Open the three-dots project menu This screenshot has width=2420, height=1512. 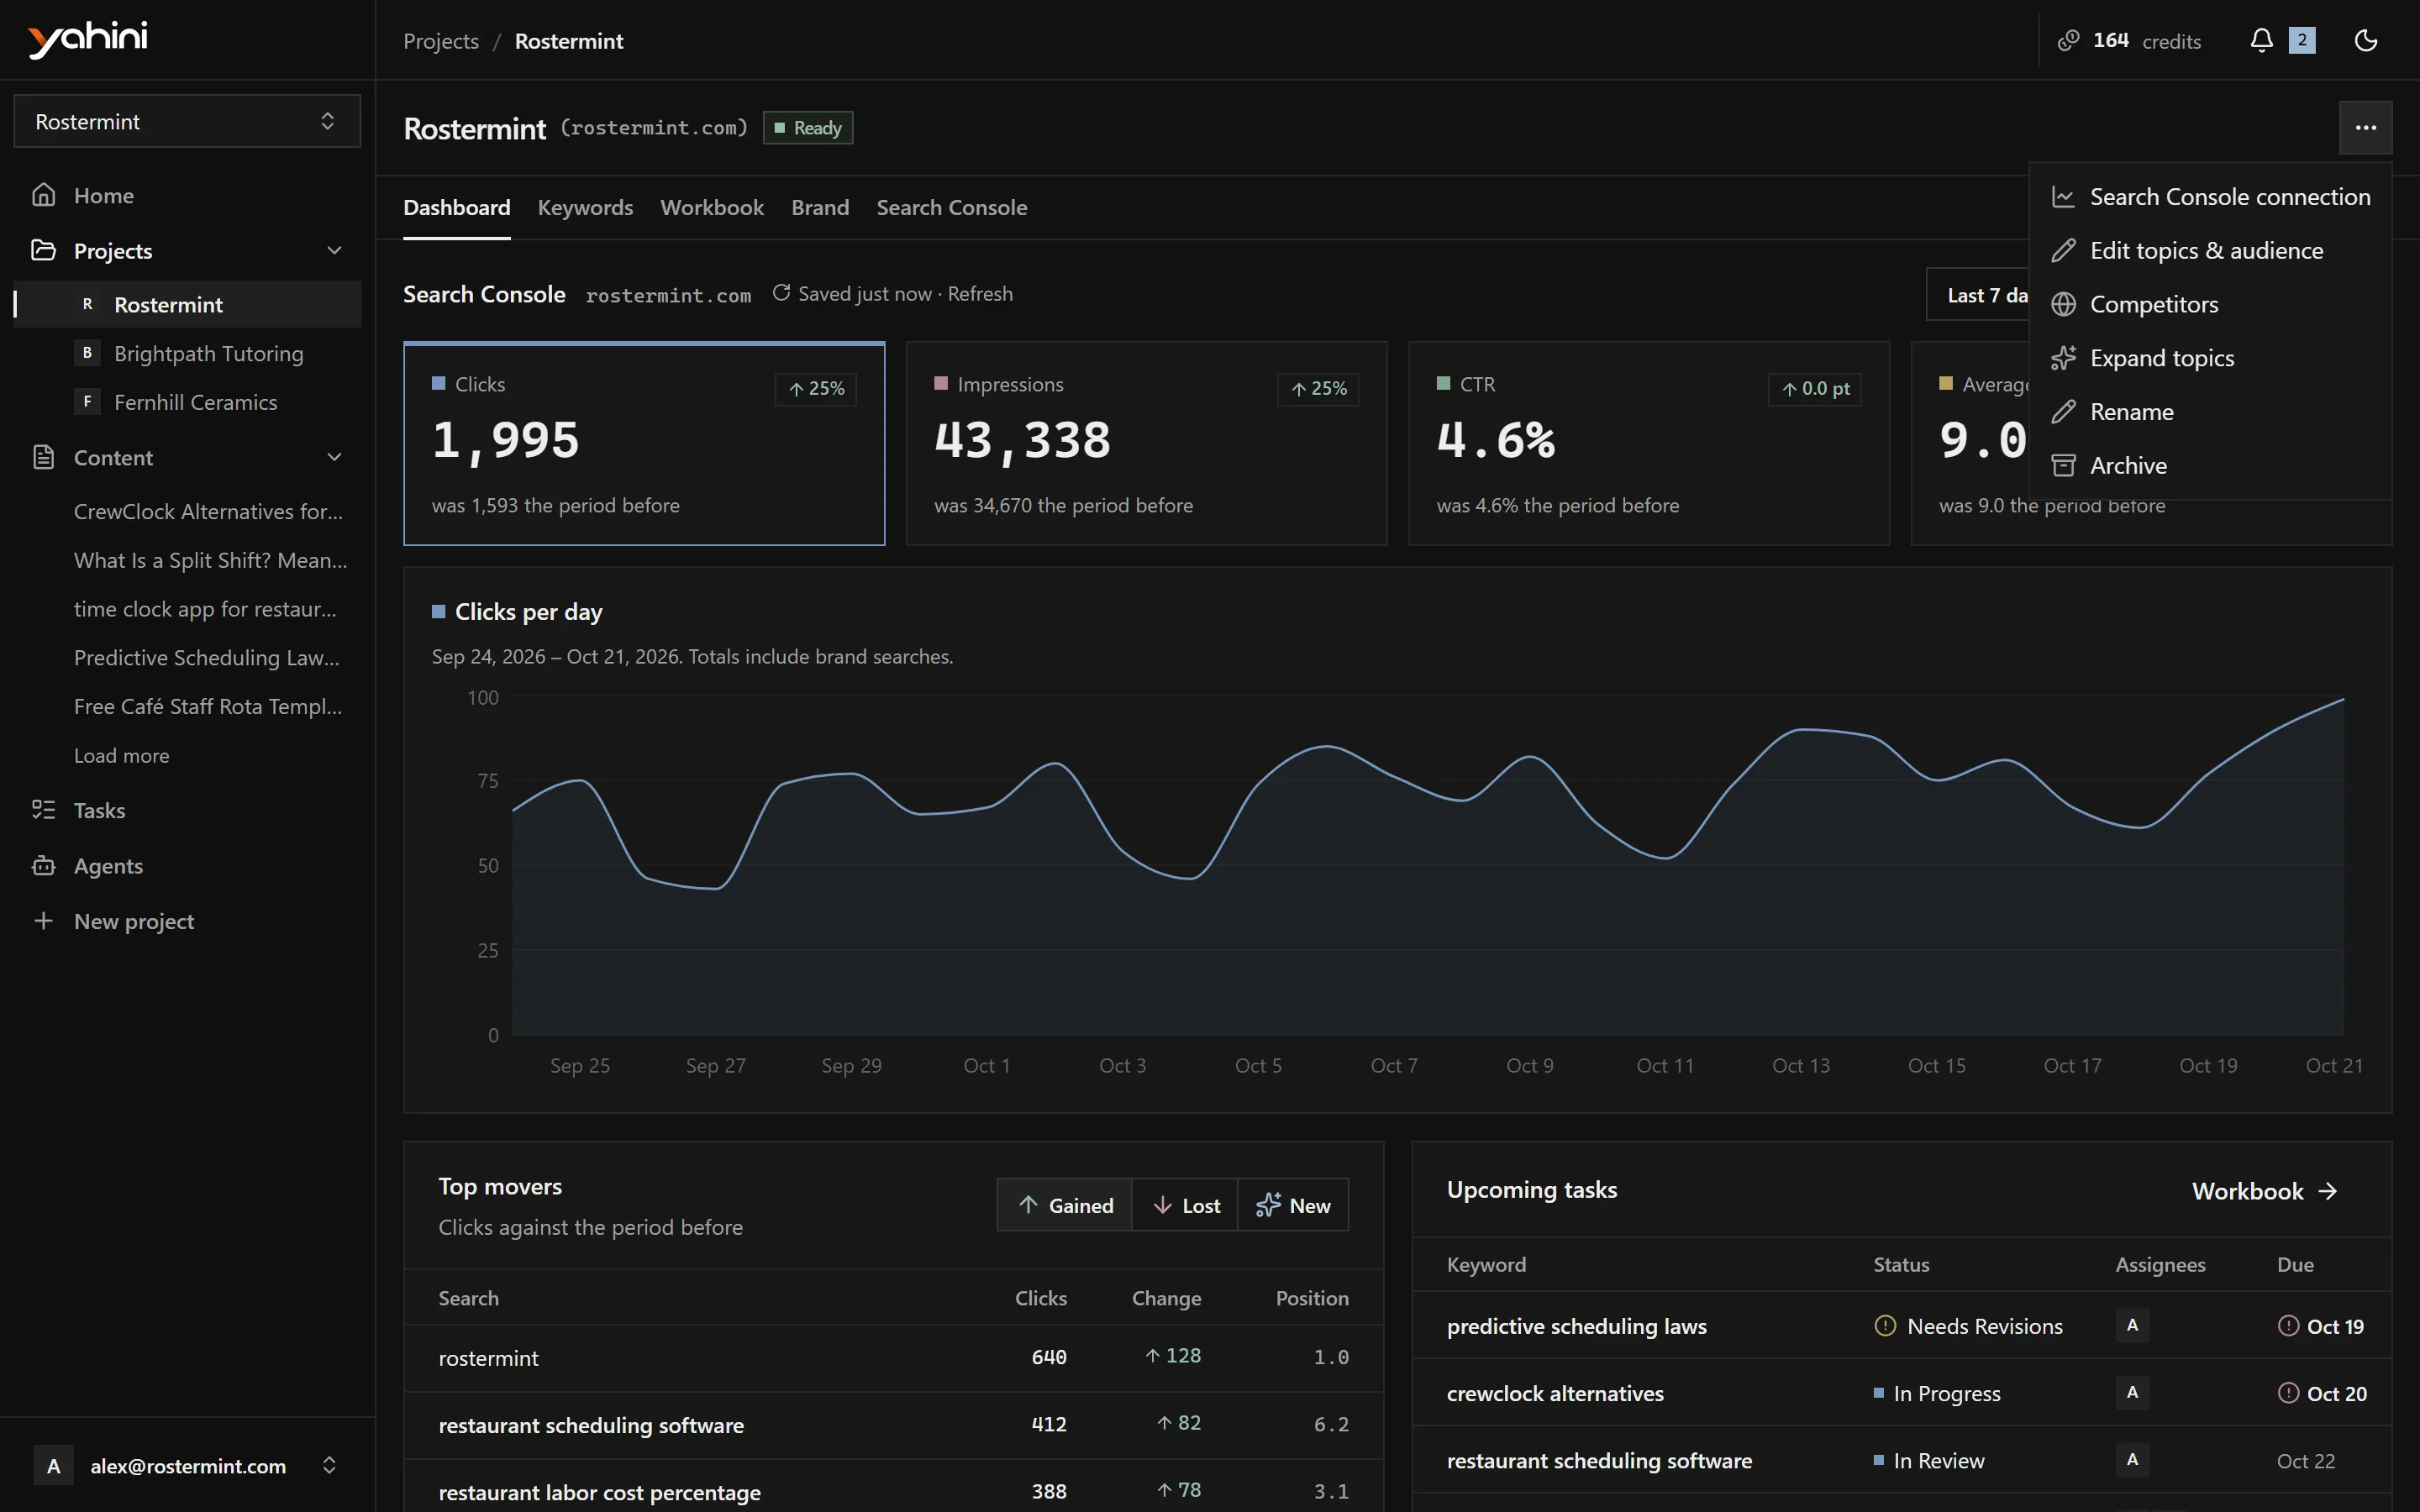2365,127
